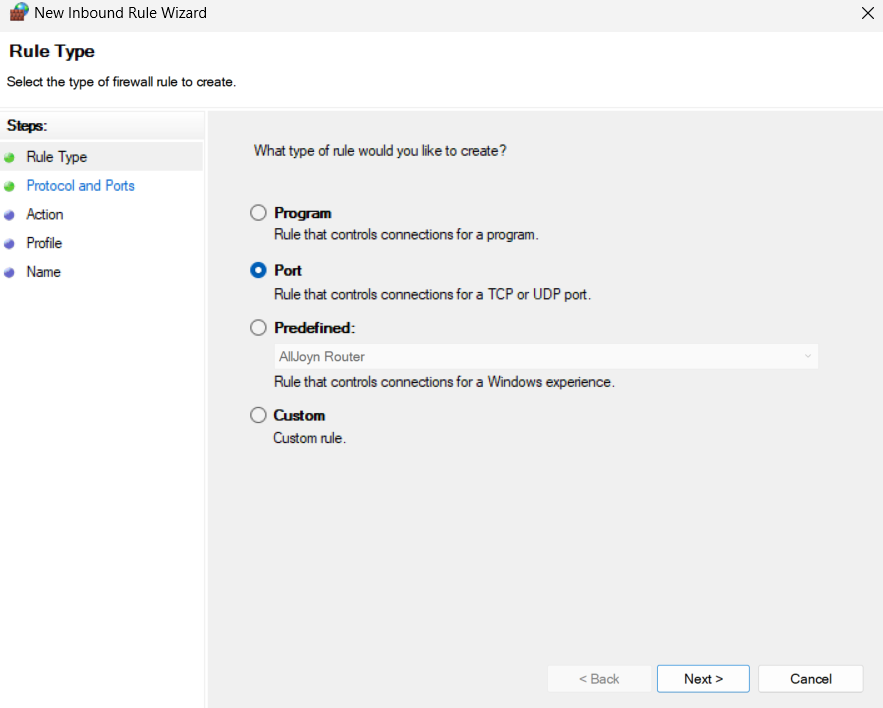Screen dimensions: 883x708
Task: Click the Back button
Action: tap(598, 678)
